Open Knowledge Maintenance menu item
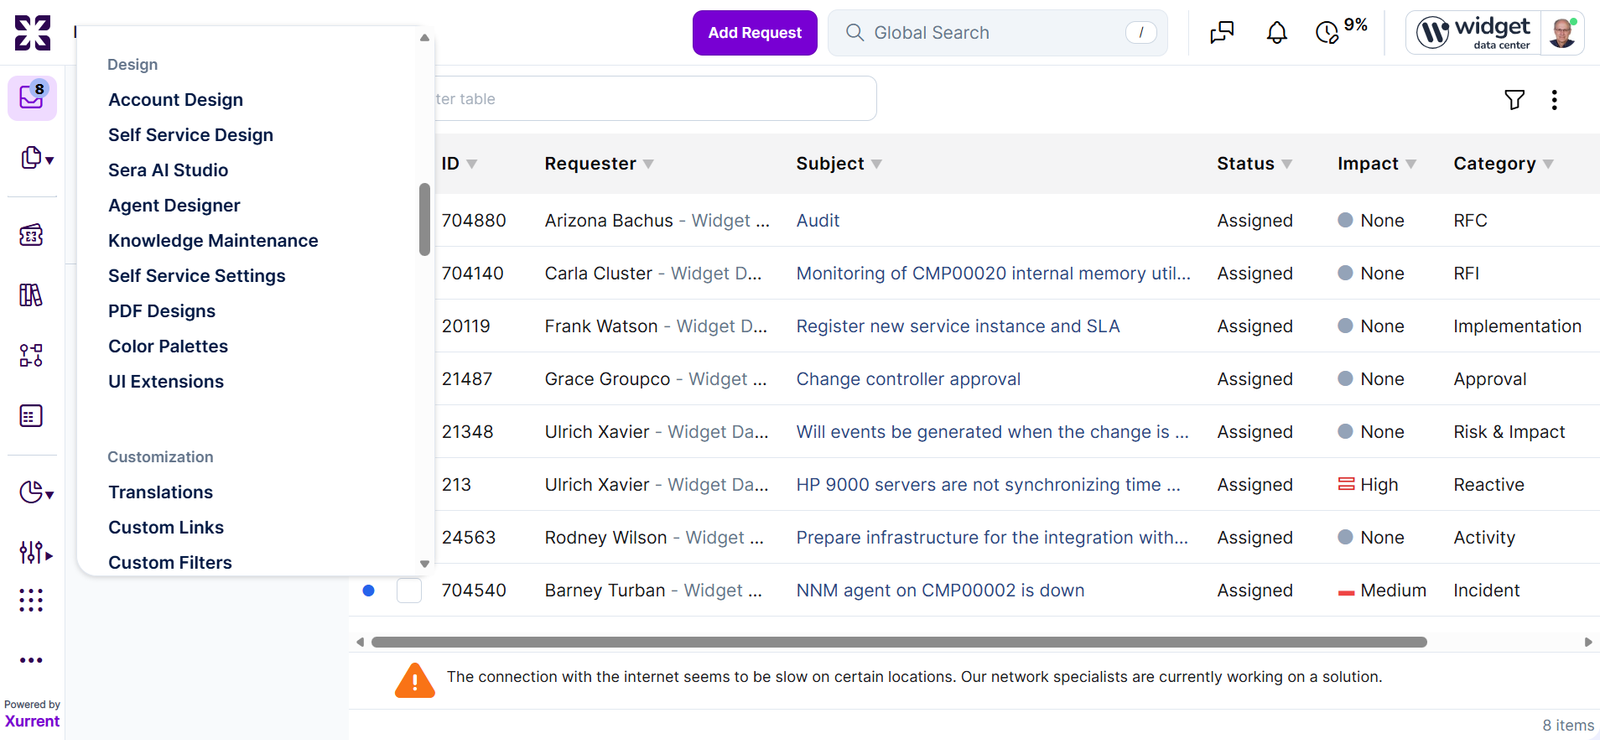This screenshot has height=740, width=1600. point(213,241)
